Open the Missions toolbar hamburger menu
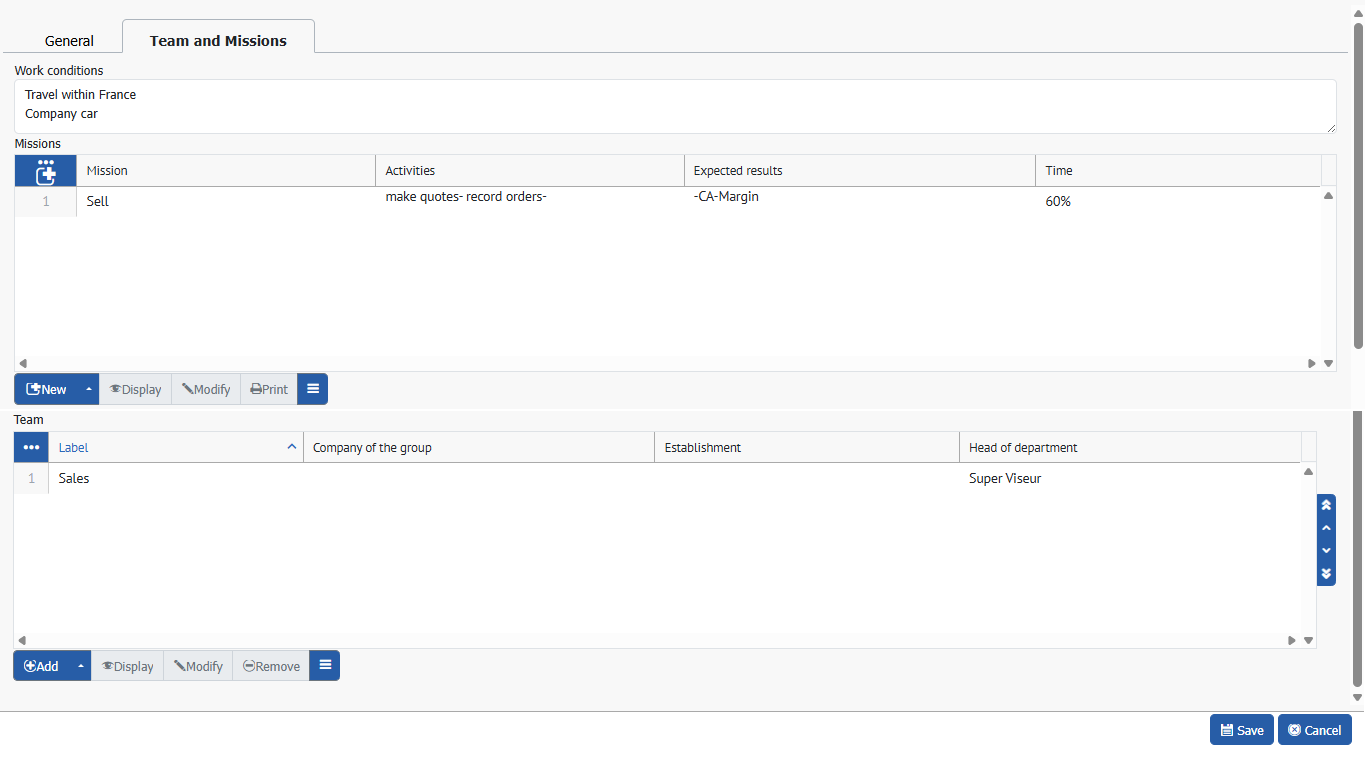Screen dimensions: 1365x758 click(x=313, y=389)
